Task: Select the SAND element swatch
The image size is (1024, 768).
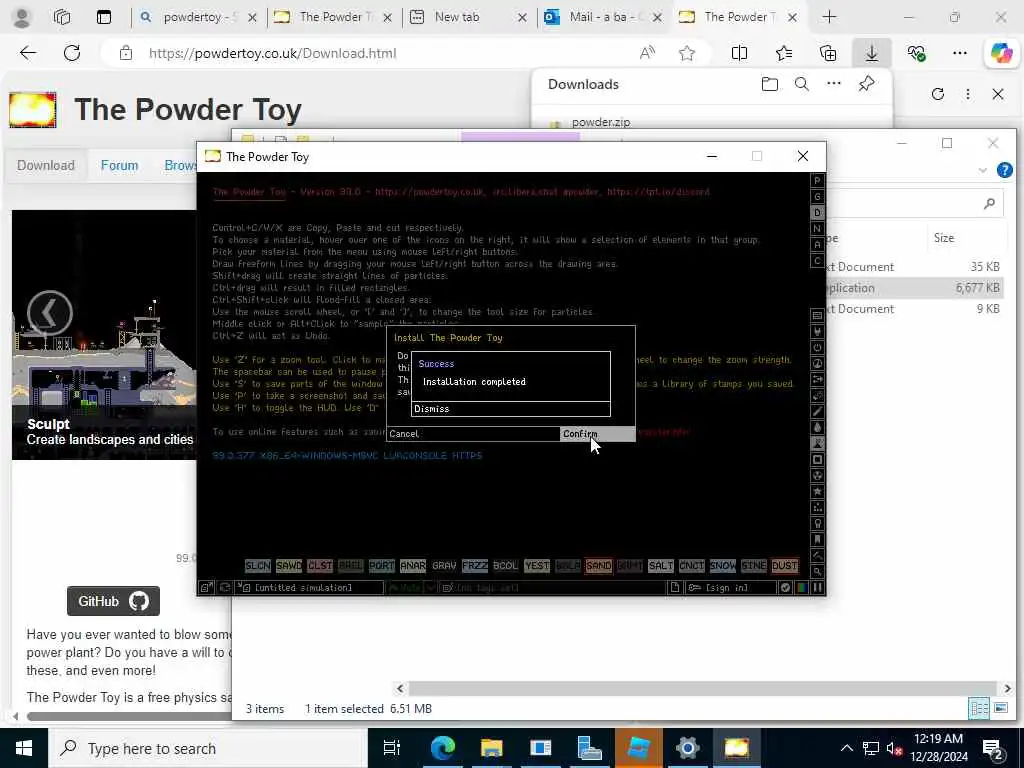Action: coord(598,566)
